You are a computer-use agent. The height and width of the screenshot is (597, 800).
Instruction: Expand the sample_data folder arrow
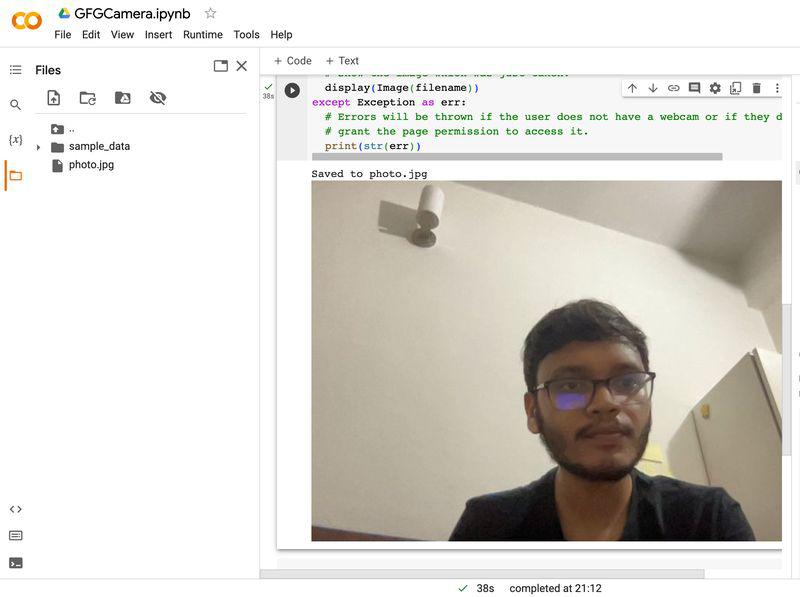coord(38,147)
